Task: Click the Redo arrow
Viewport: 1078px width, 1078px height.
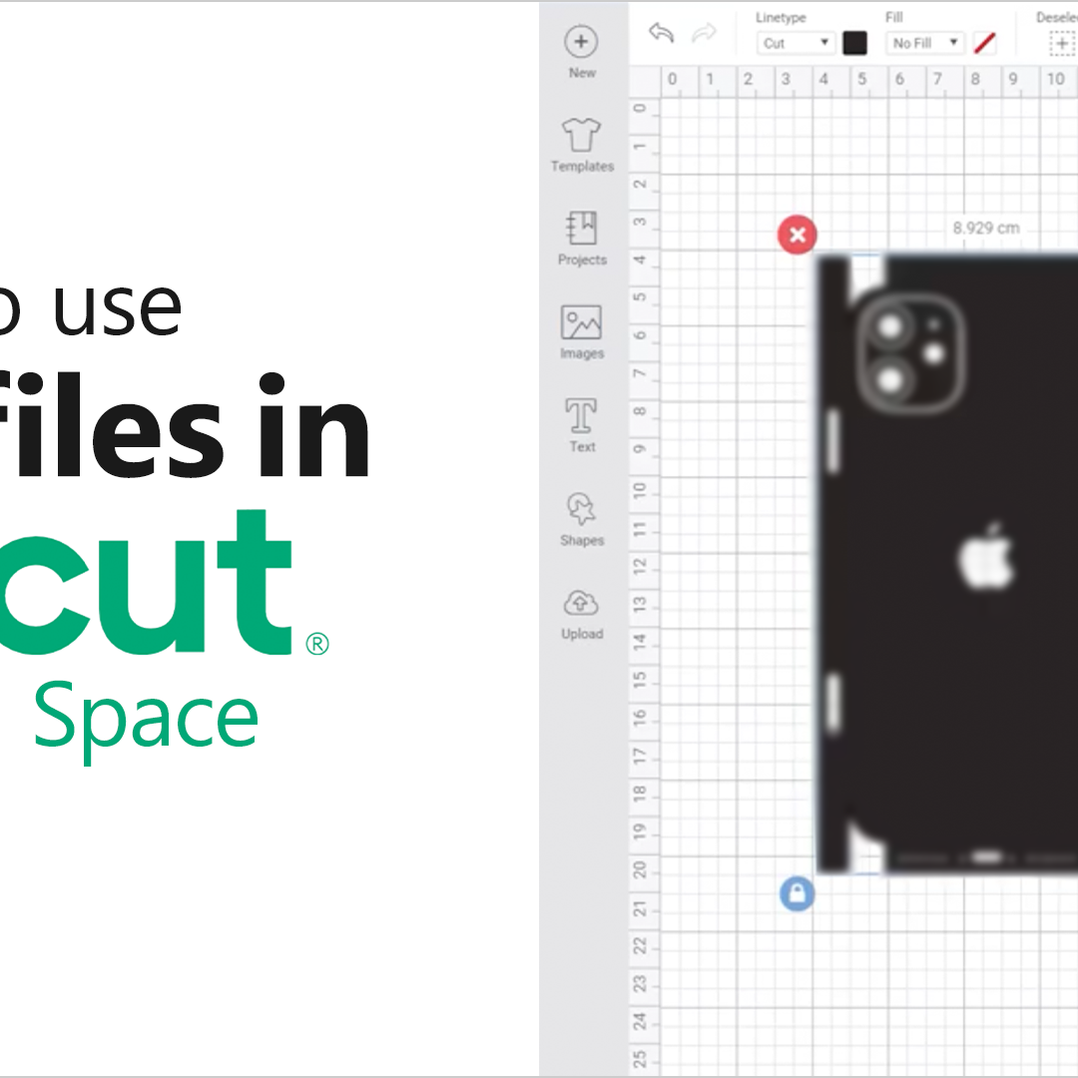Action: [x=704, y=33]
